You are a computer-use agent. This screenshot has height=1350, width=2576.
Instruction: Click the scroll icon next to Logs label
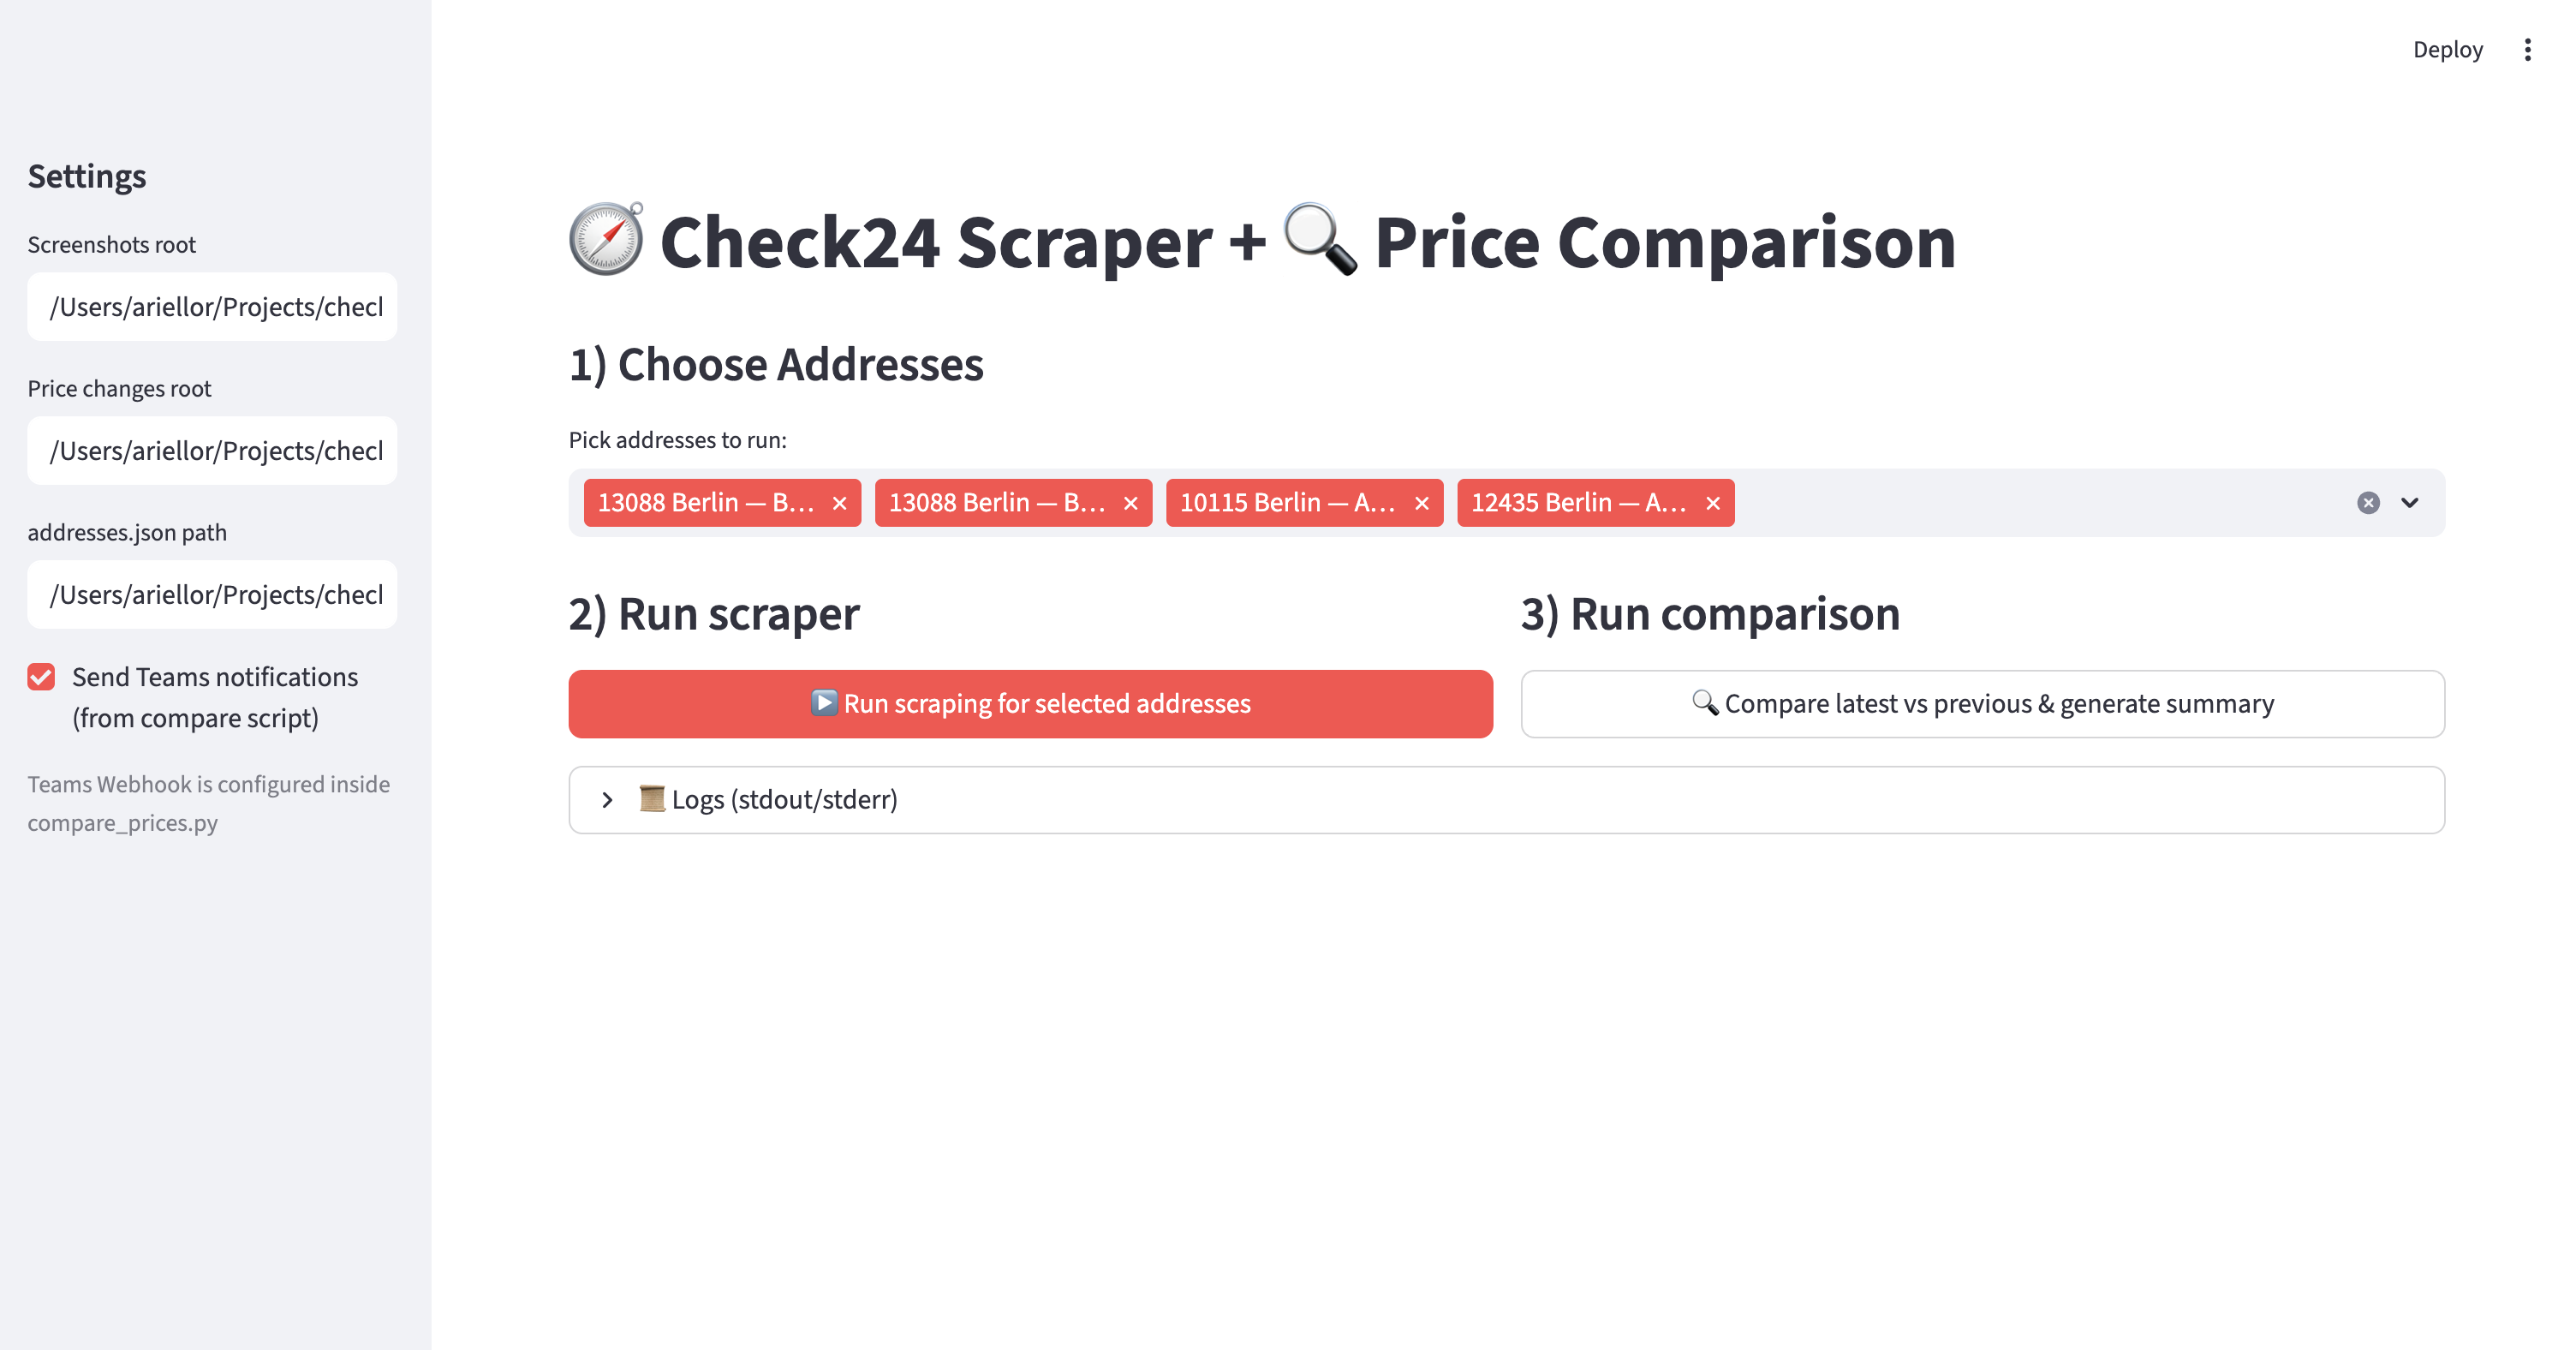[653, 799]
